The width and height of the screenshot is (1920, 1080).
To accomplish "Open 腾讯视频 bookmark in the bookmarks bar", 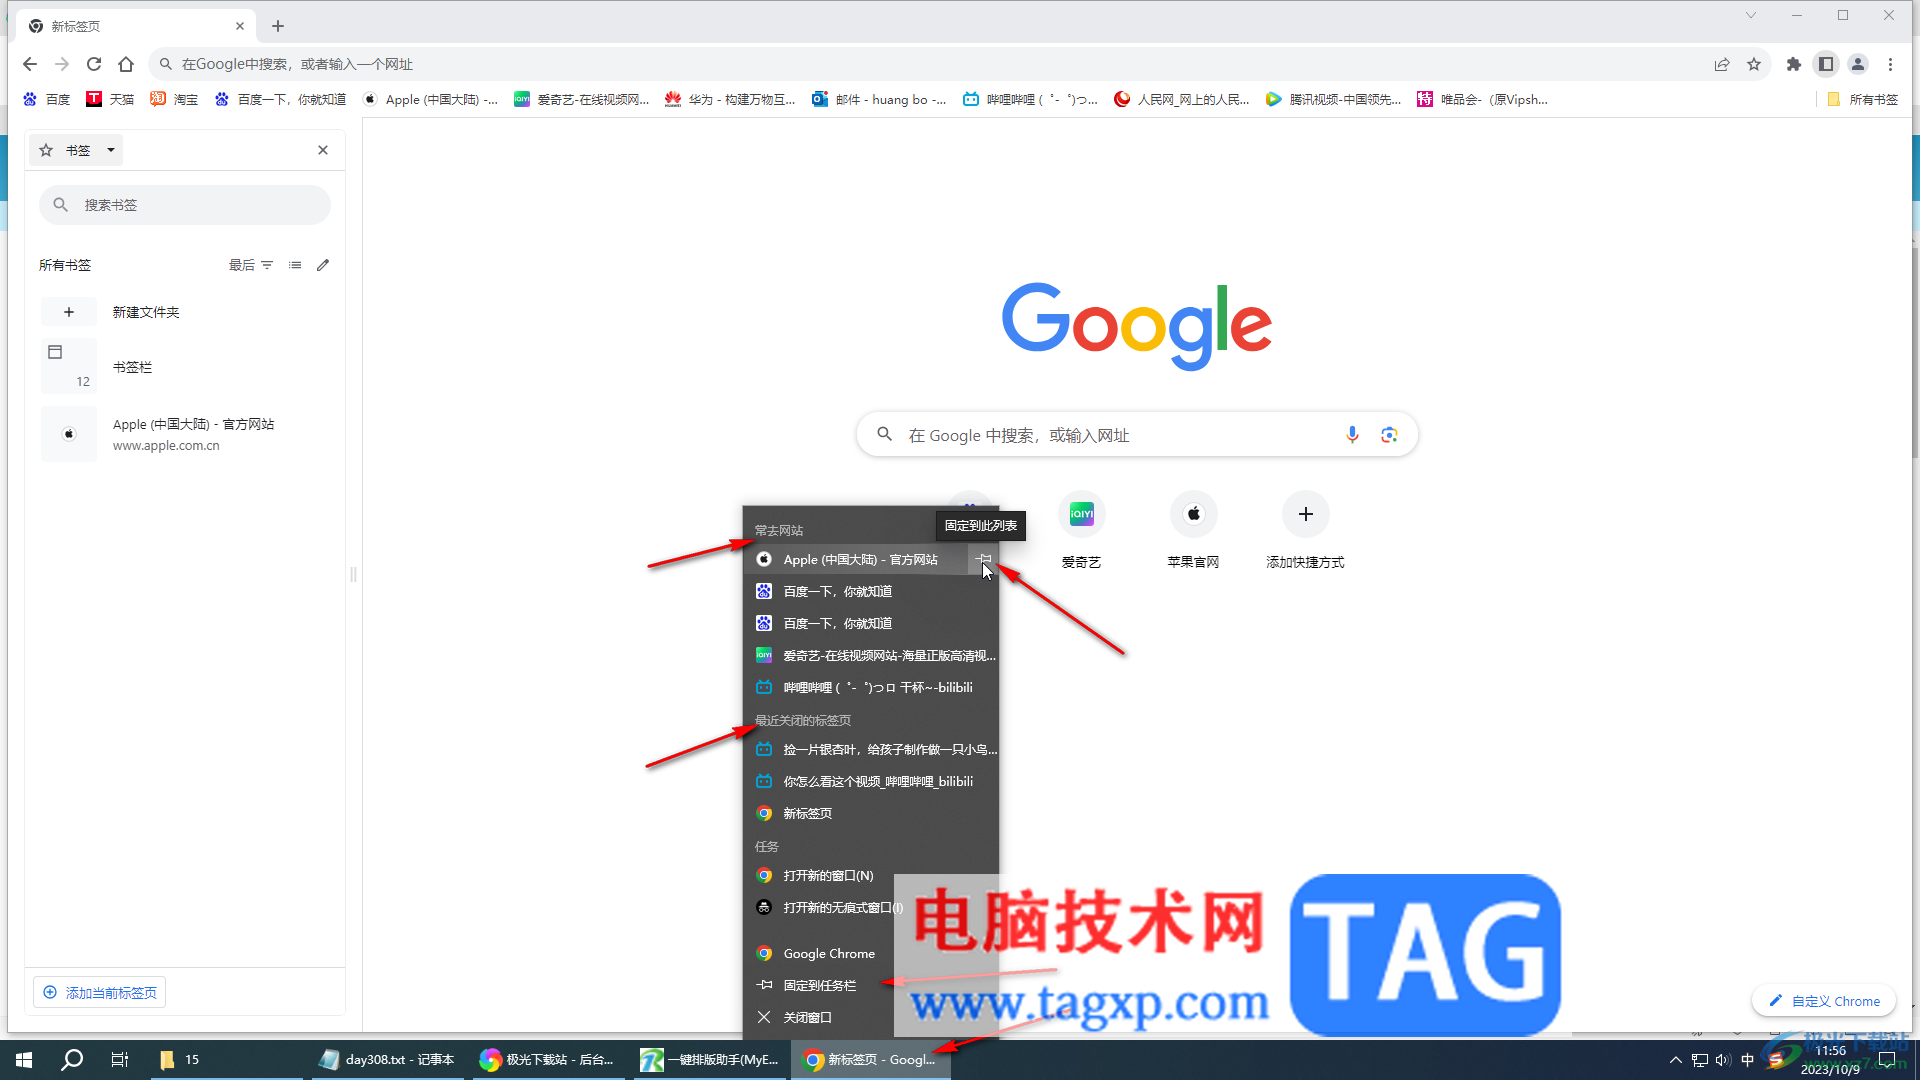I will pos(1333,99).
